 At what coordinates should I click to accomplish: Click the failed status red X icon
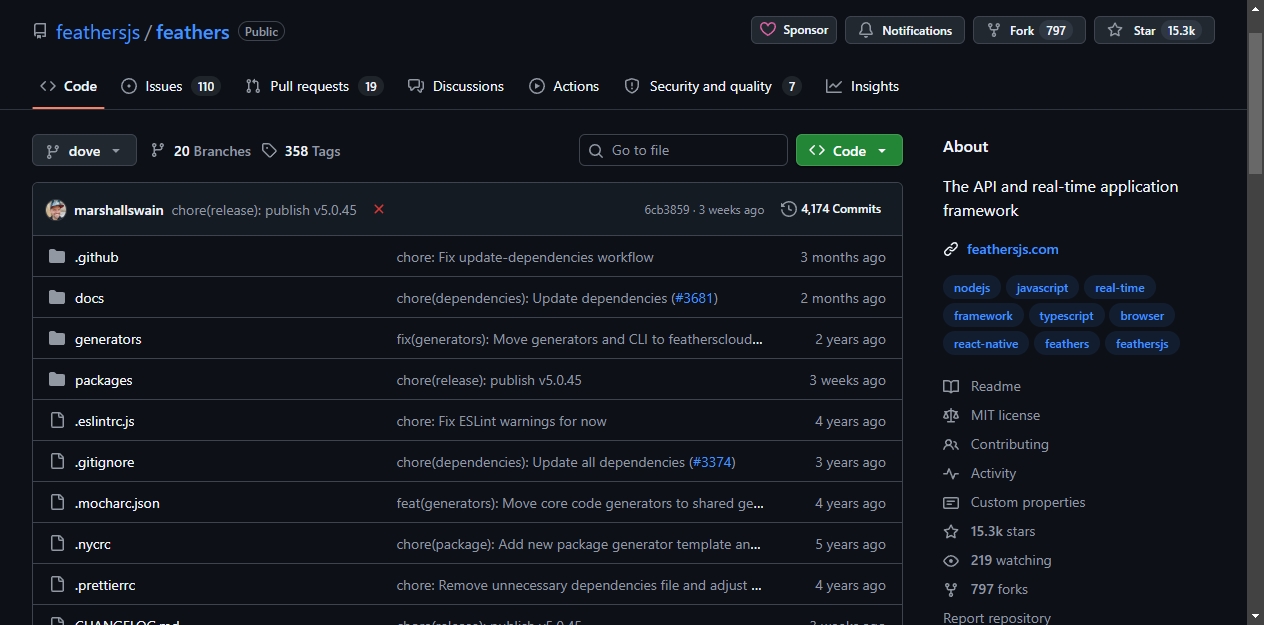click(x=379, y=209)
